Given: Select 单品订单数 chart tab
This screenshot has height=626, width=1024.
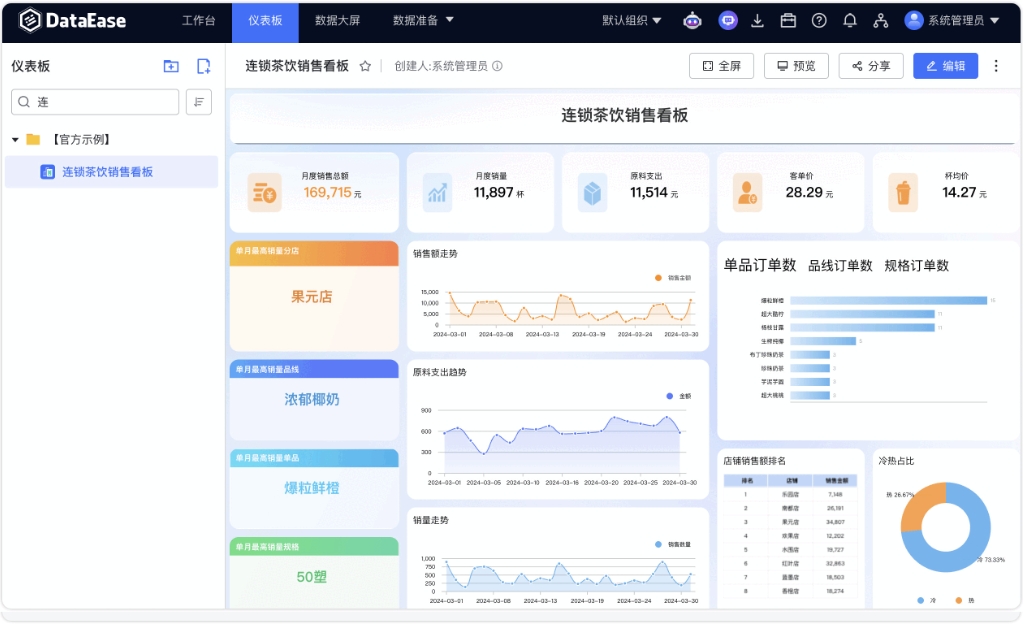Looking at the screenshot, I should pos(760,265).
